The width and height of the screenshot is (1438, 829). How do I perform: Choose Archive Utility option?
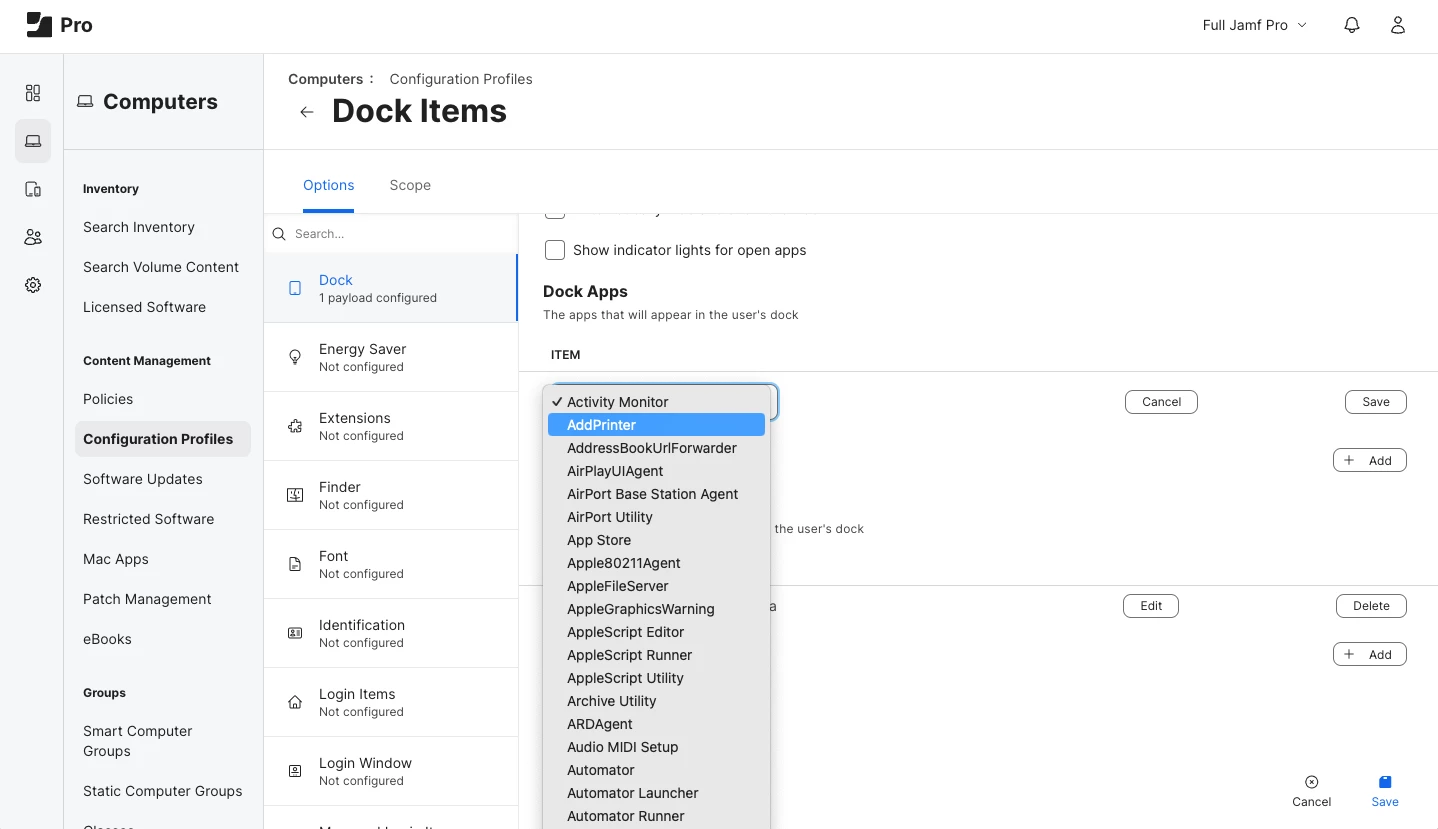656,701
